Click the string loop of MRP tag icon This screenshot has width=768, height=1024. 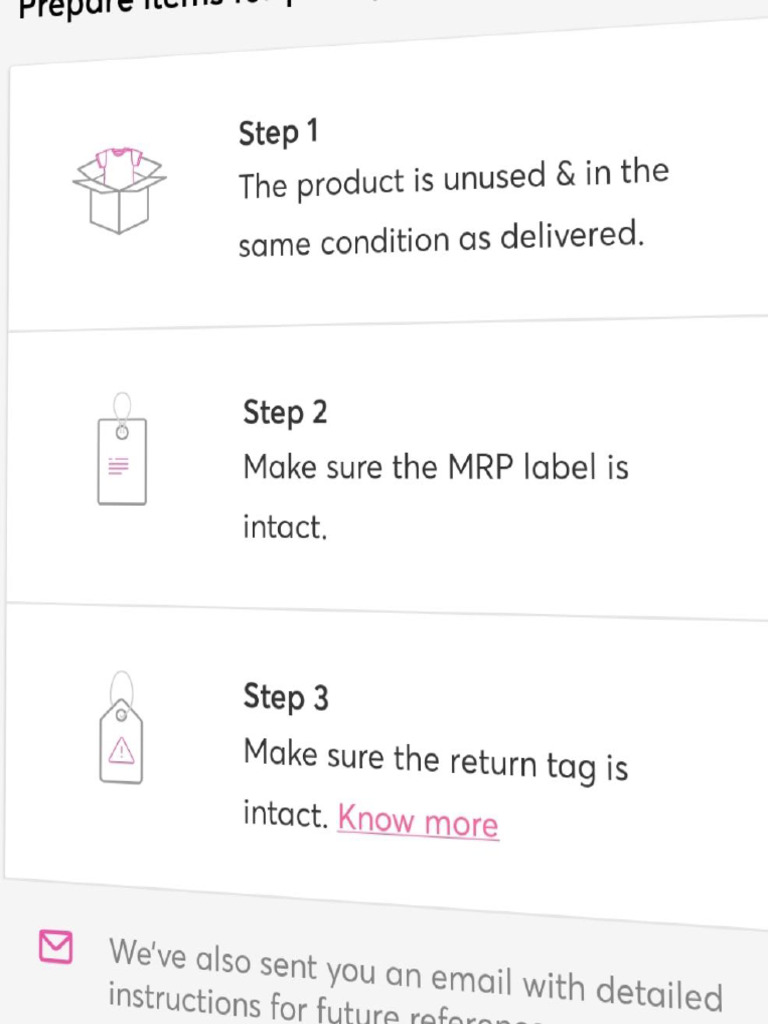122,406
